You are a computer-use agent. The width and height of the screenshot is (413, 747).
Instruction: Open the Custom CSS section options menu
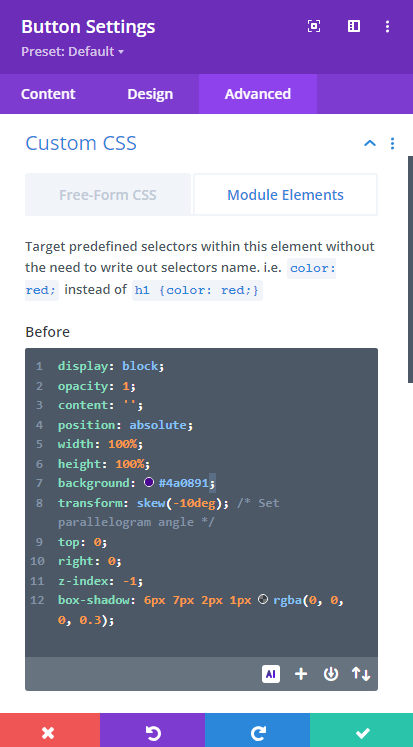(393, 143)
